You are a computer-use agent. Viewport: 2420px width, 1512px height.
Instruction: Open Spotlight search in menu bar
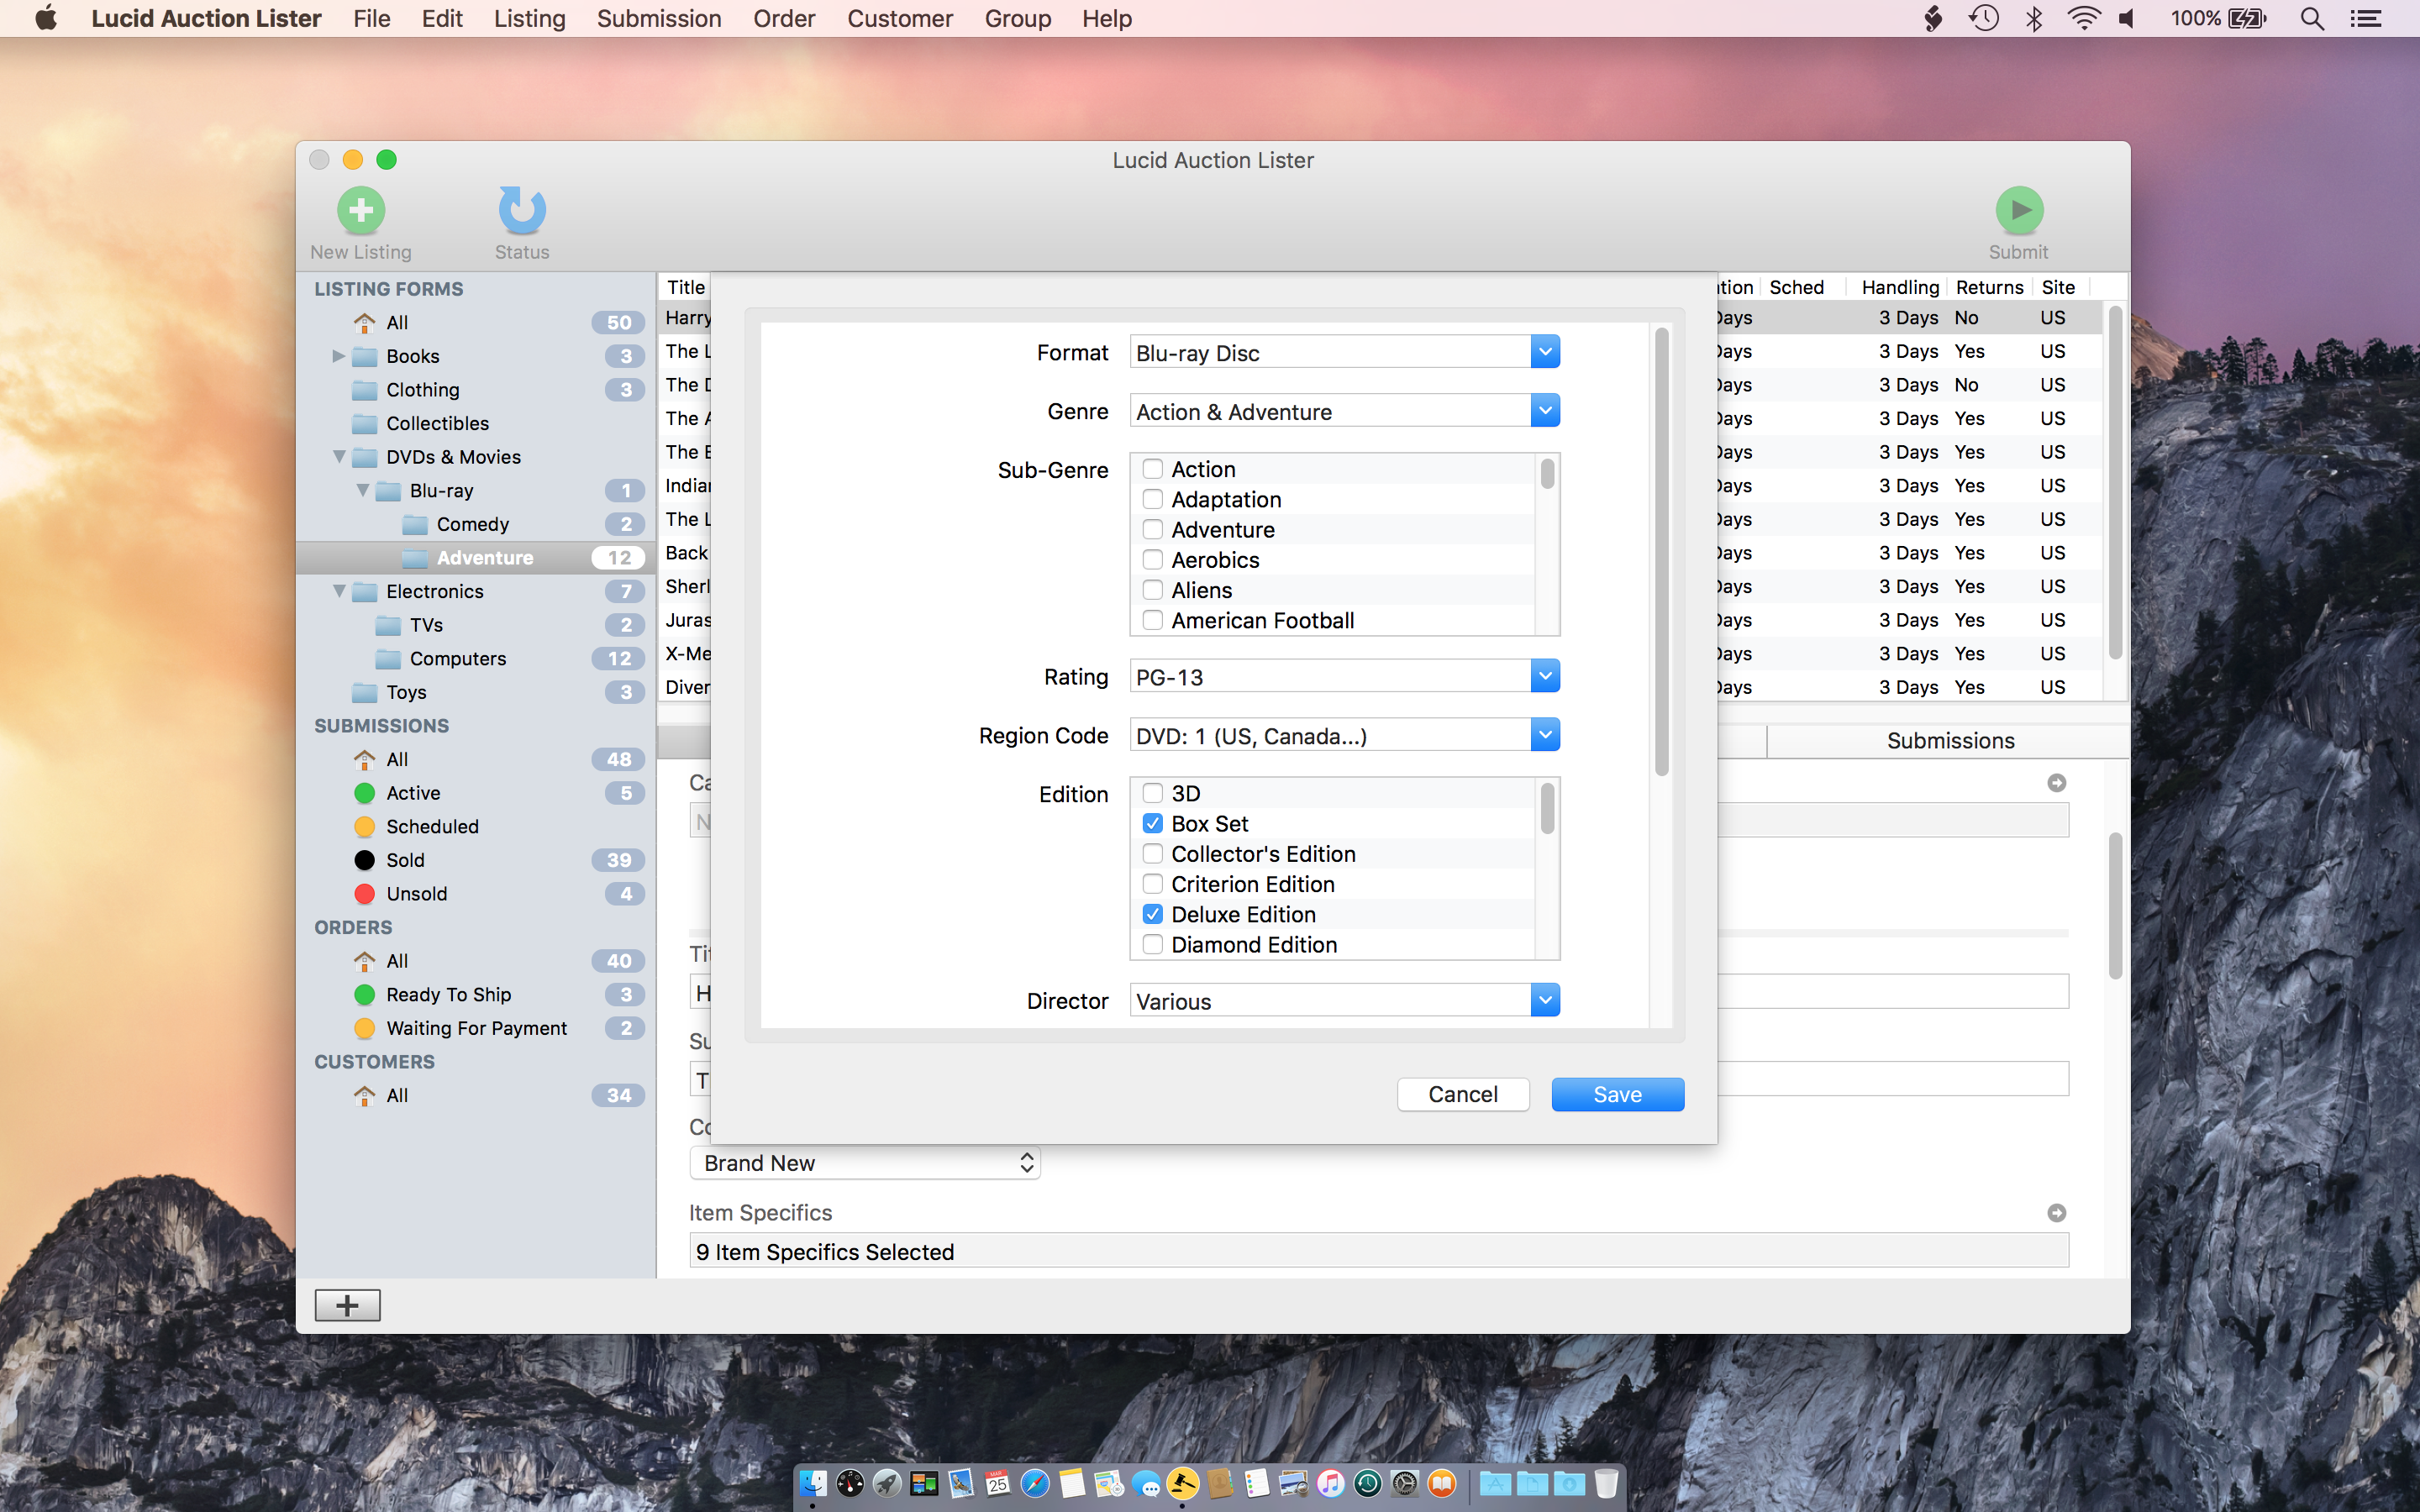click(x=2311, y=19)
